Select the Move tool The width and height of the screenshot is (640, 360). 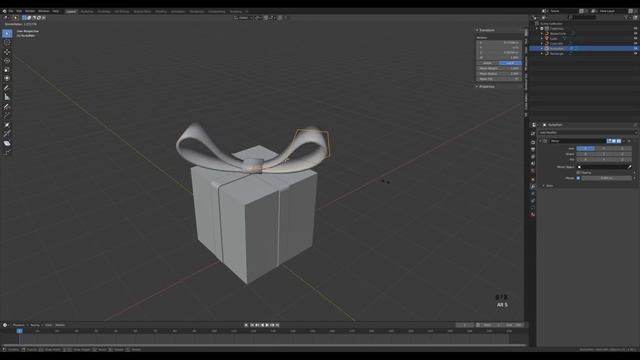[x=7, y=52]
